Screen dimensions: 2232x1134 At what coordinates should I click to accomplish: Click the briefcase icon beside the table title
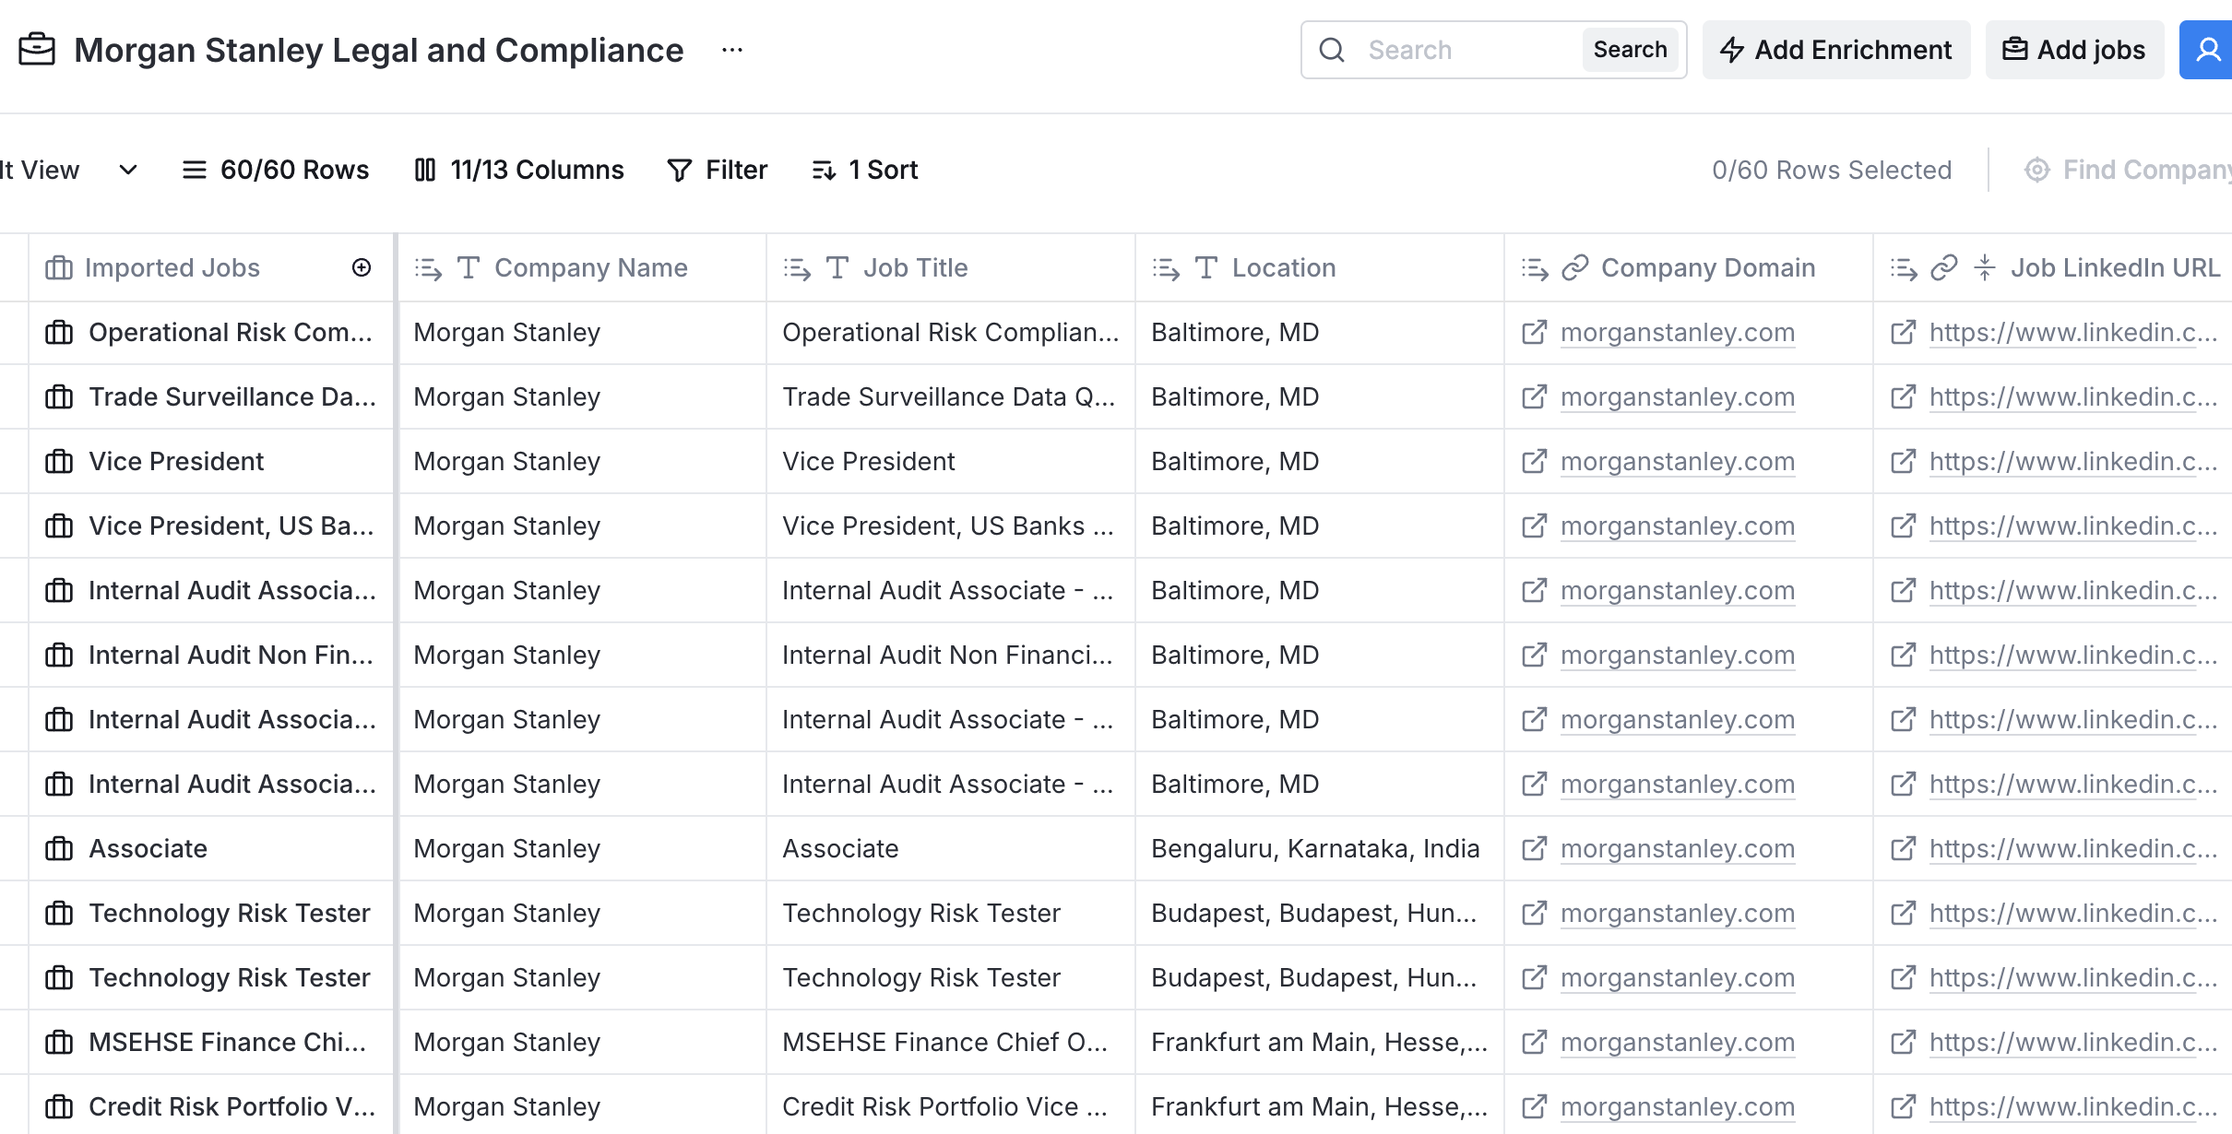pos(37,49)
